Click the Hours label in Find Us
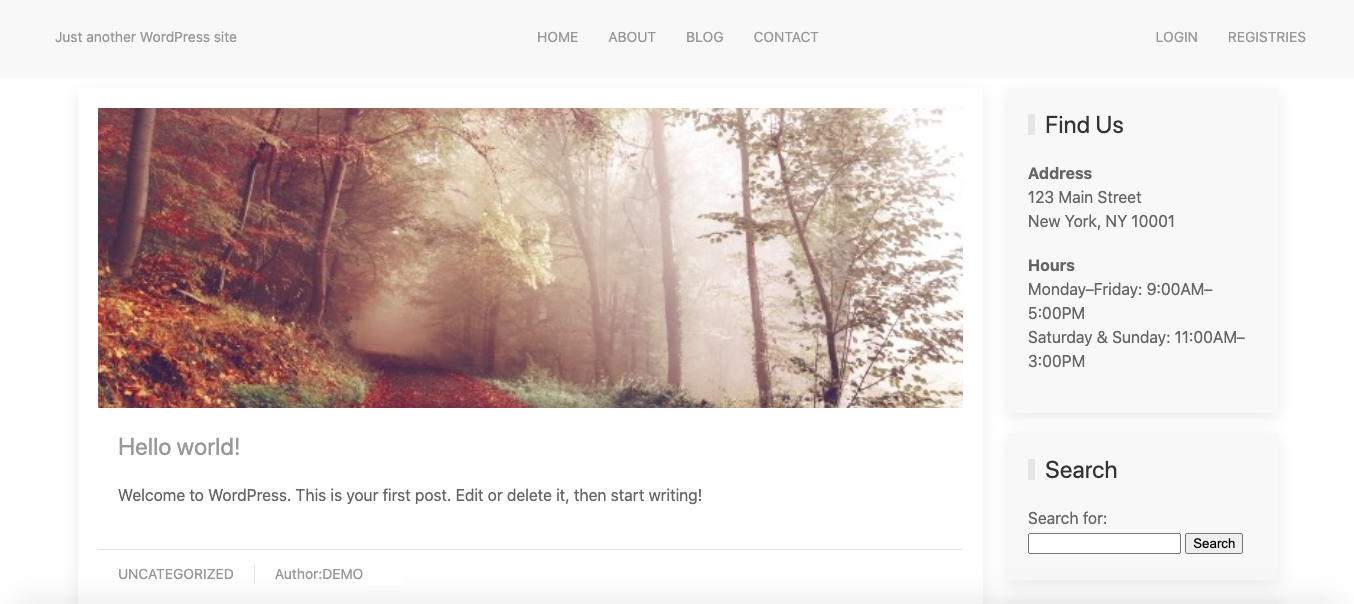 pyautogui.click(x=1051, y=265)
